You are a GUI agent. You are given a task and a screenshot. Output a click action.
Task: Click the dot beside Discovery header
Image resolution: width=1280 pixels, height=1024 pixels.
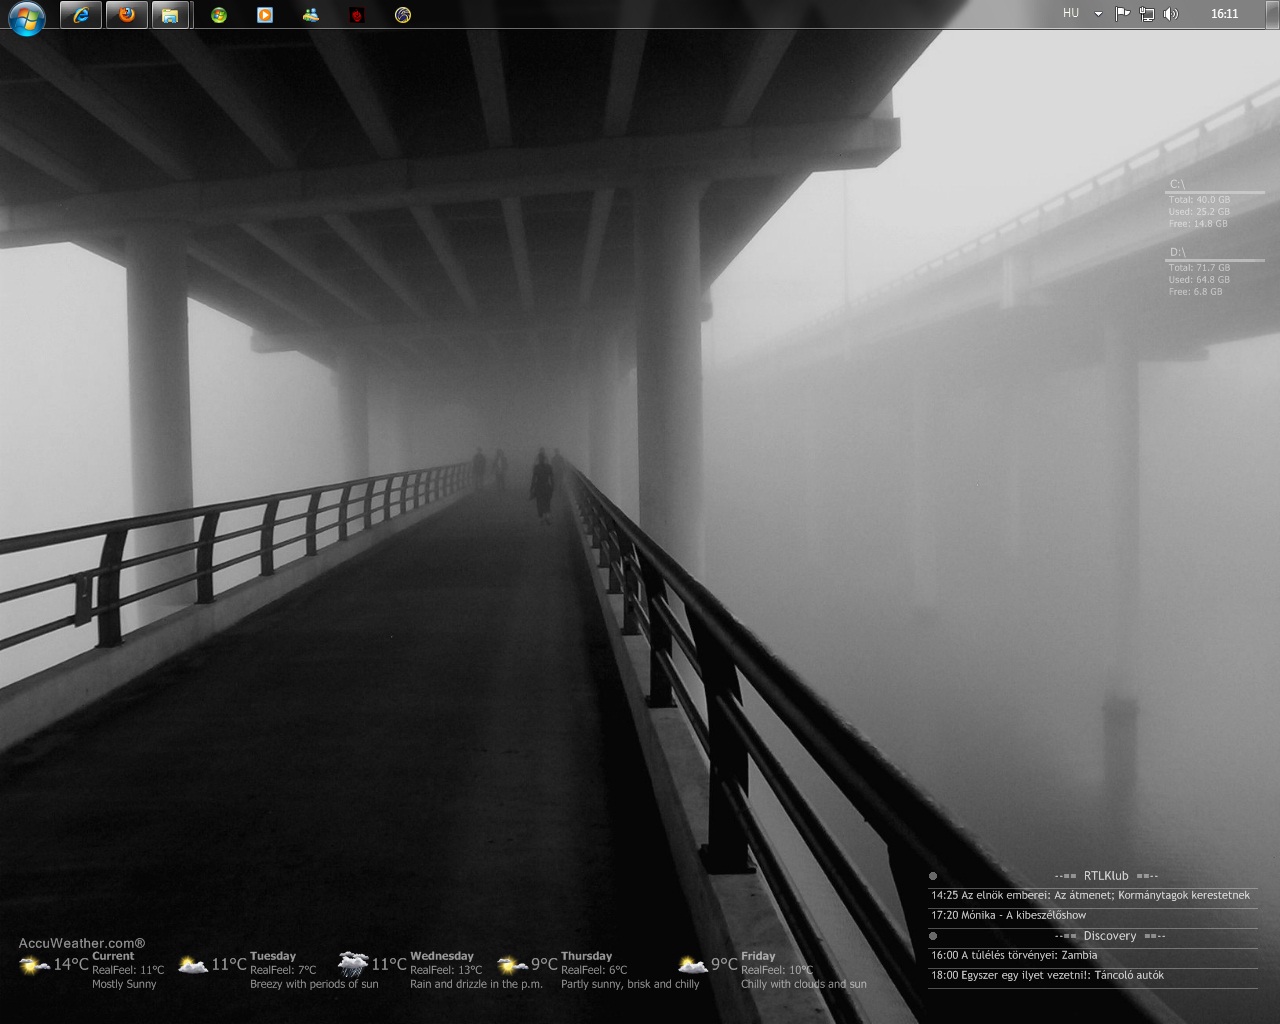coord(933,936)
